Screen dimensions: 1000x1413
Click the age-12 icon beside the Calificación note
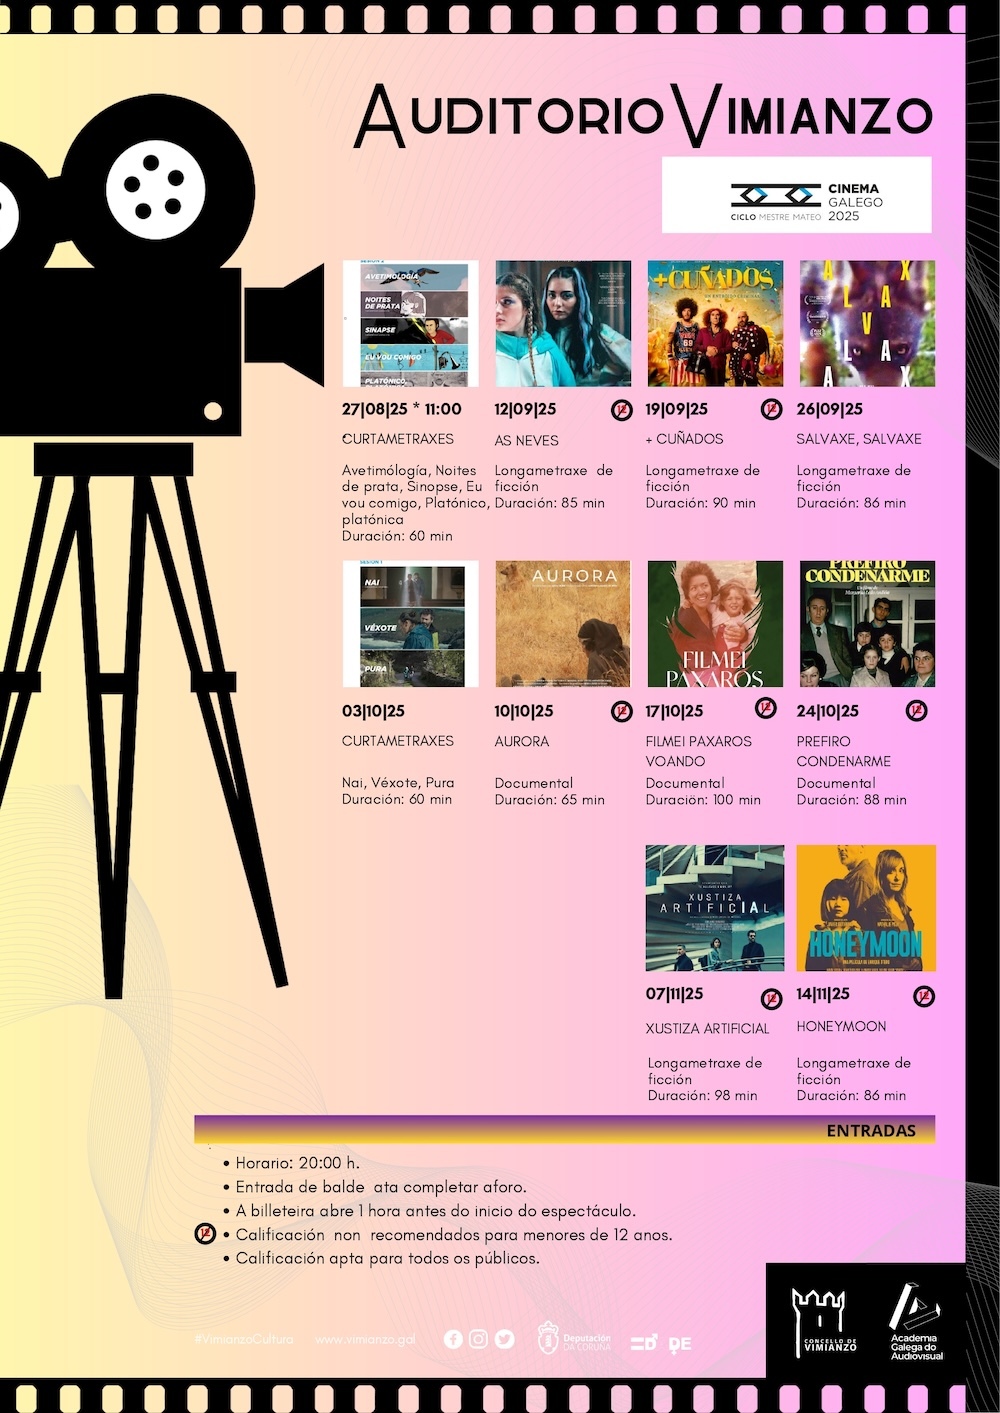click(205, 1234)
